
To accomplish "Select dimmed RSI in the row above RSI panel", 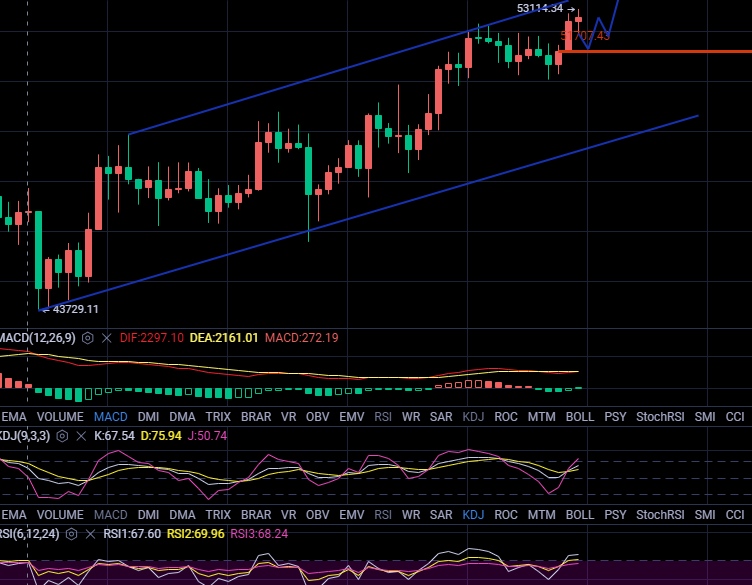I will [383, 515].
